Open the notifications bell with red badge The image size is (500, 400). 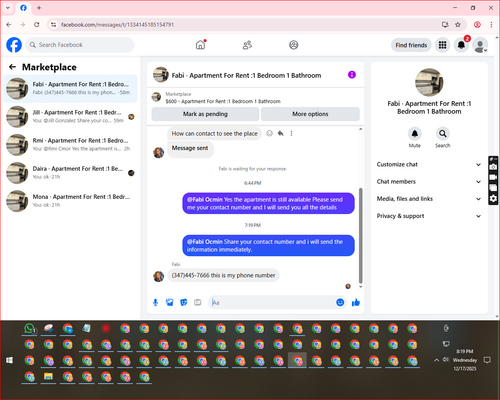tap(461, 45)
